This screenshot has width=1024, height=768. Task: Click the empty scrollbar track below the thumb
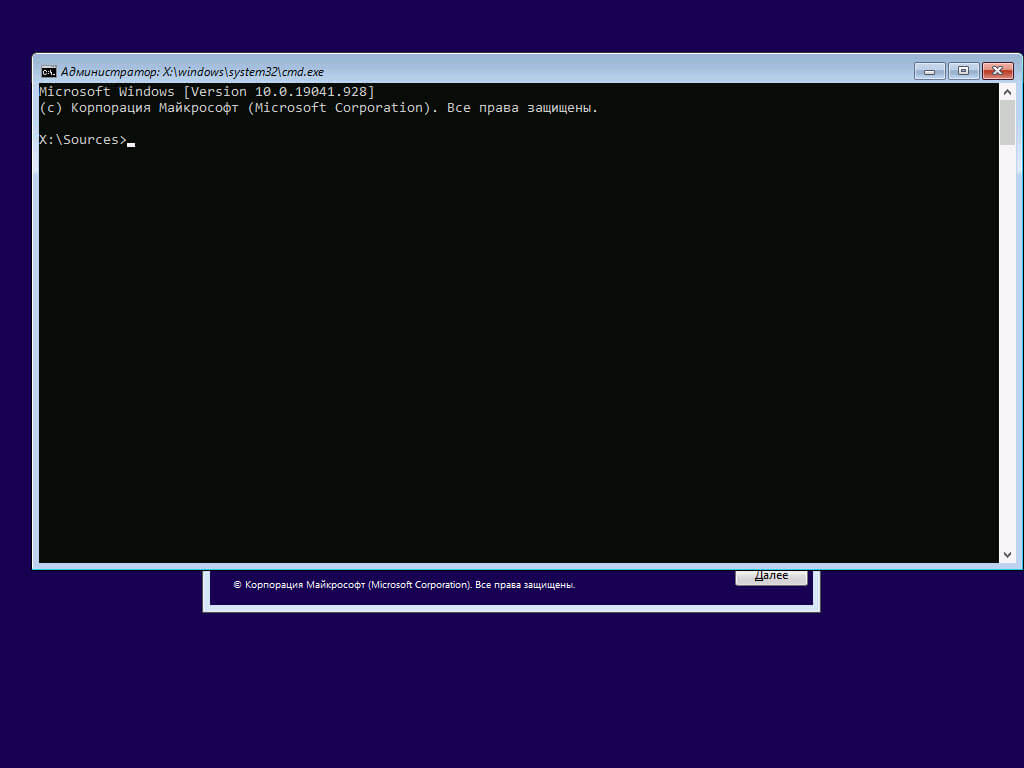click(1007, 346)
